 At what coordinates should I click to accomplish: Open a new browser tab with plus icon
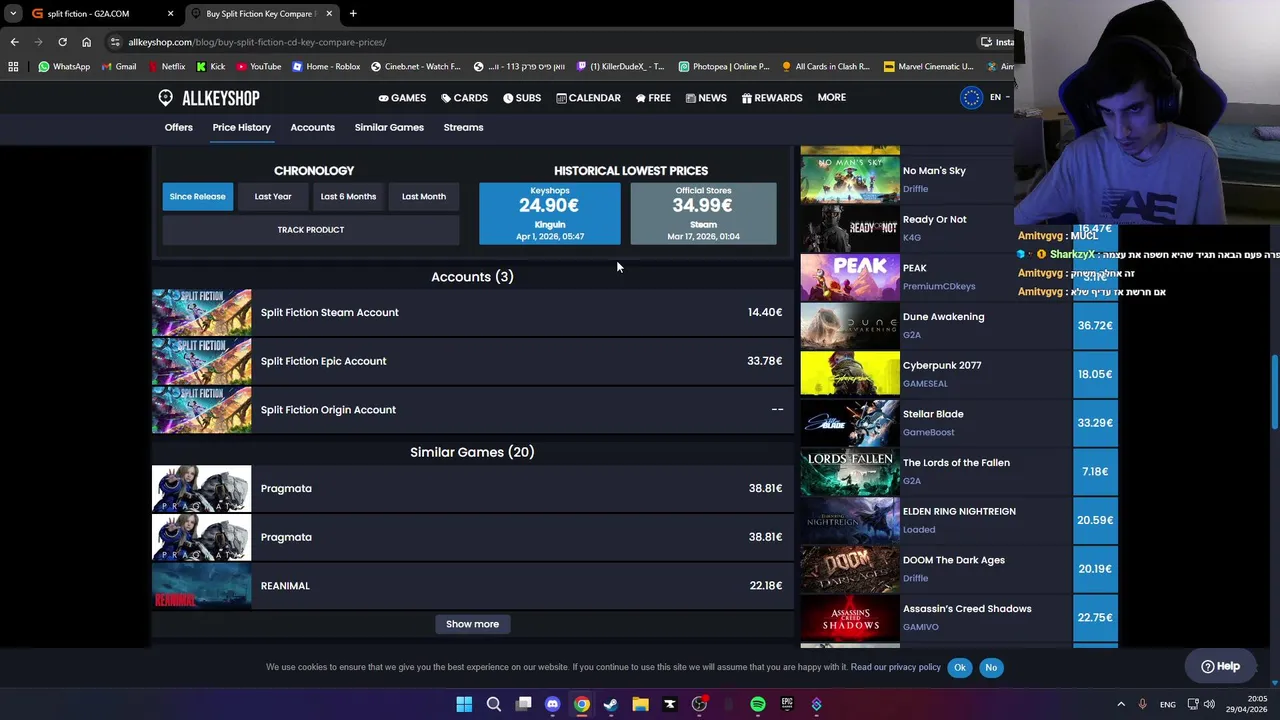coord(353,14)
